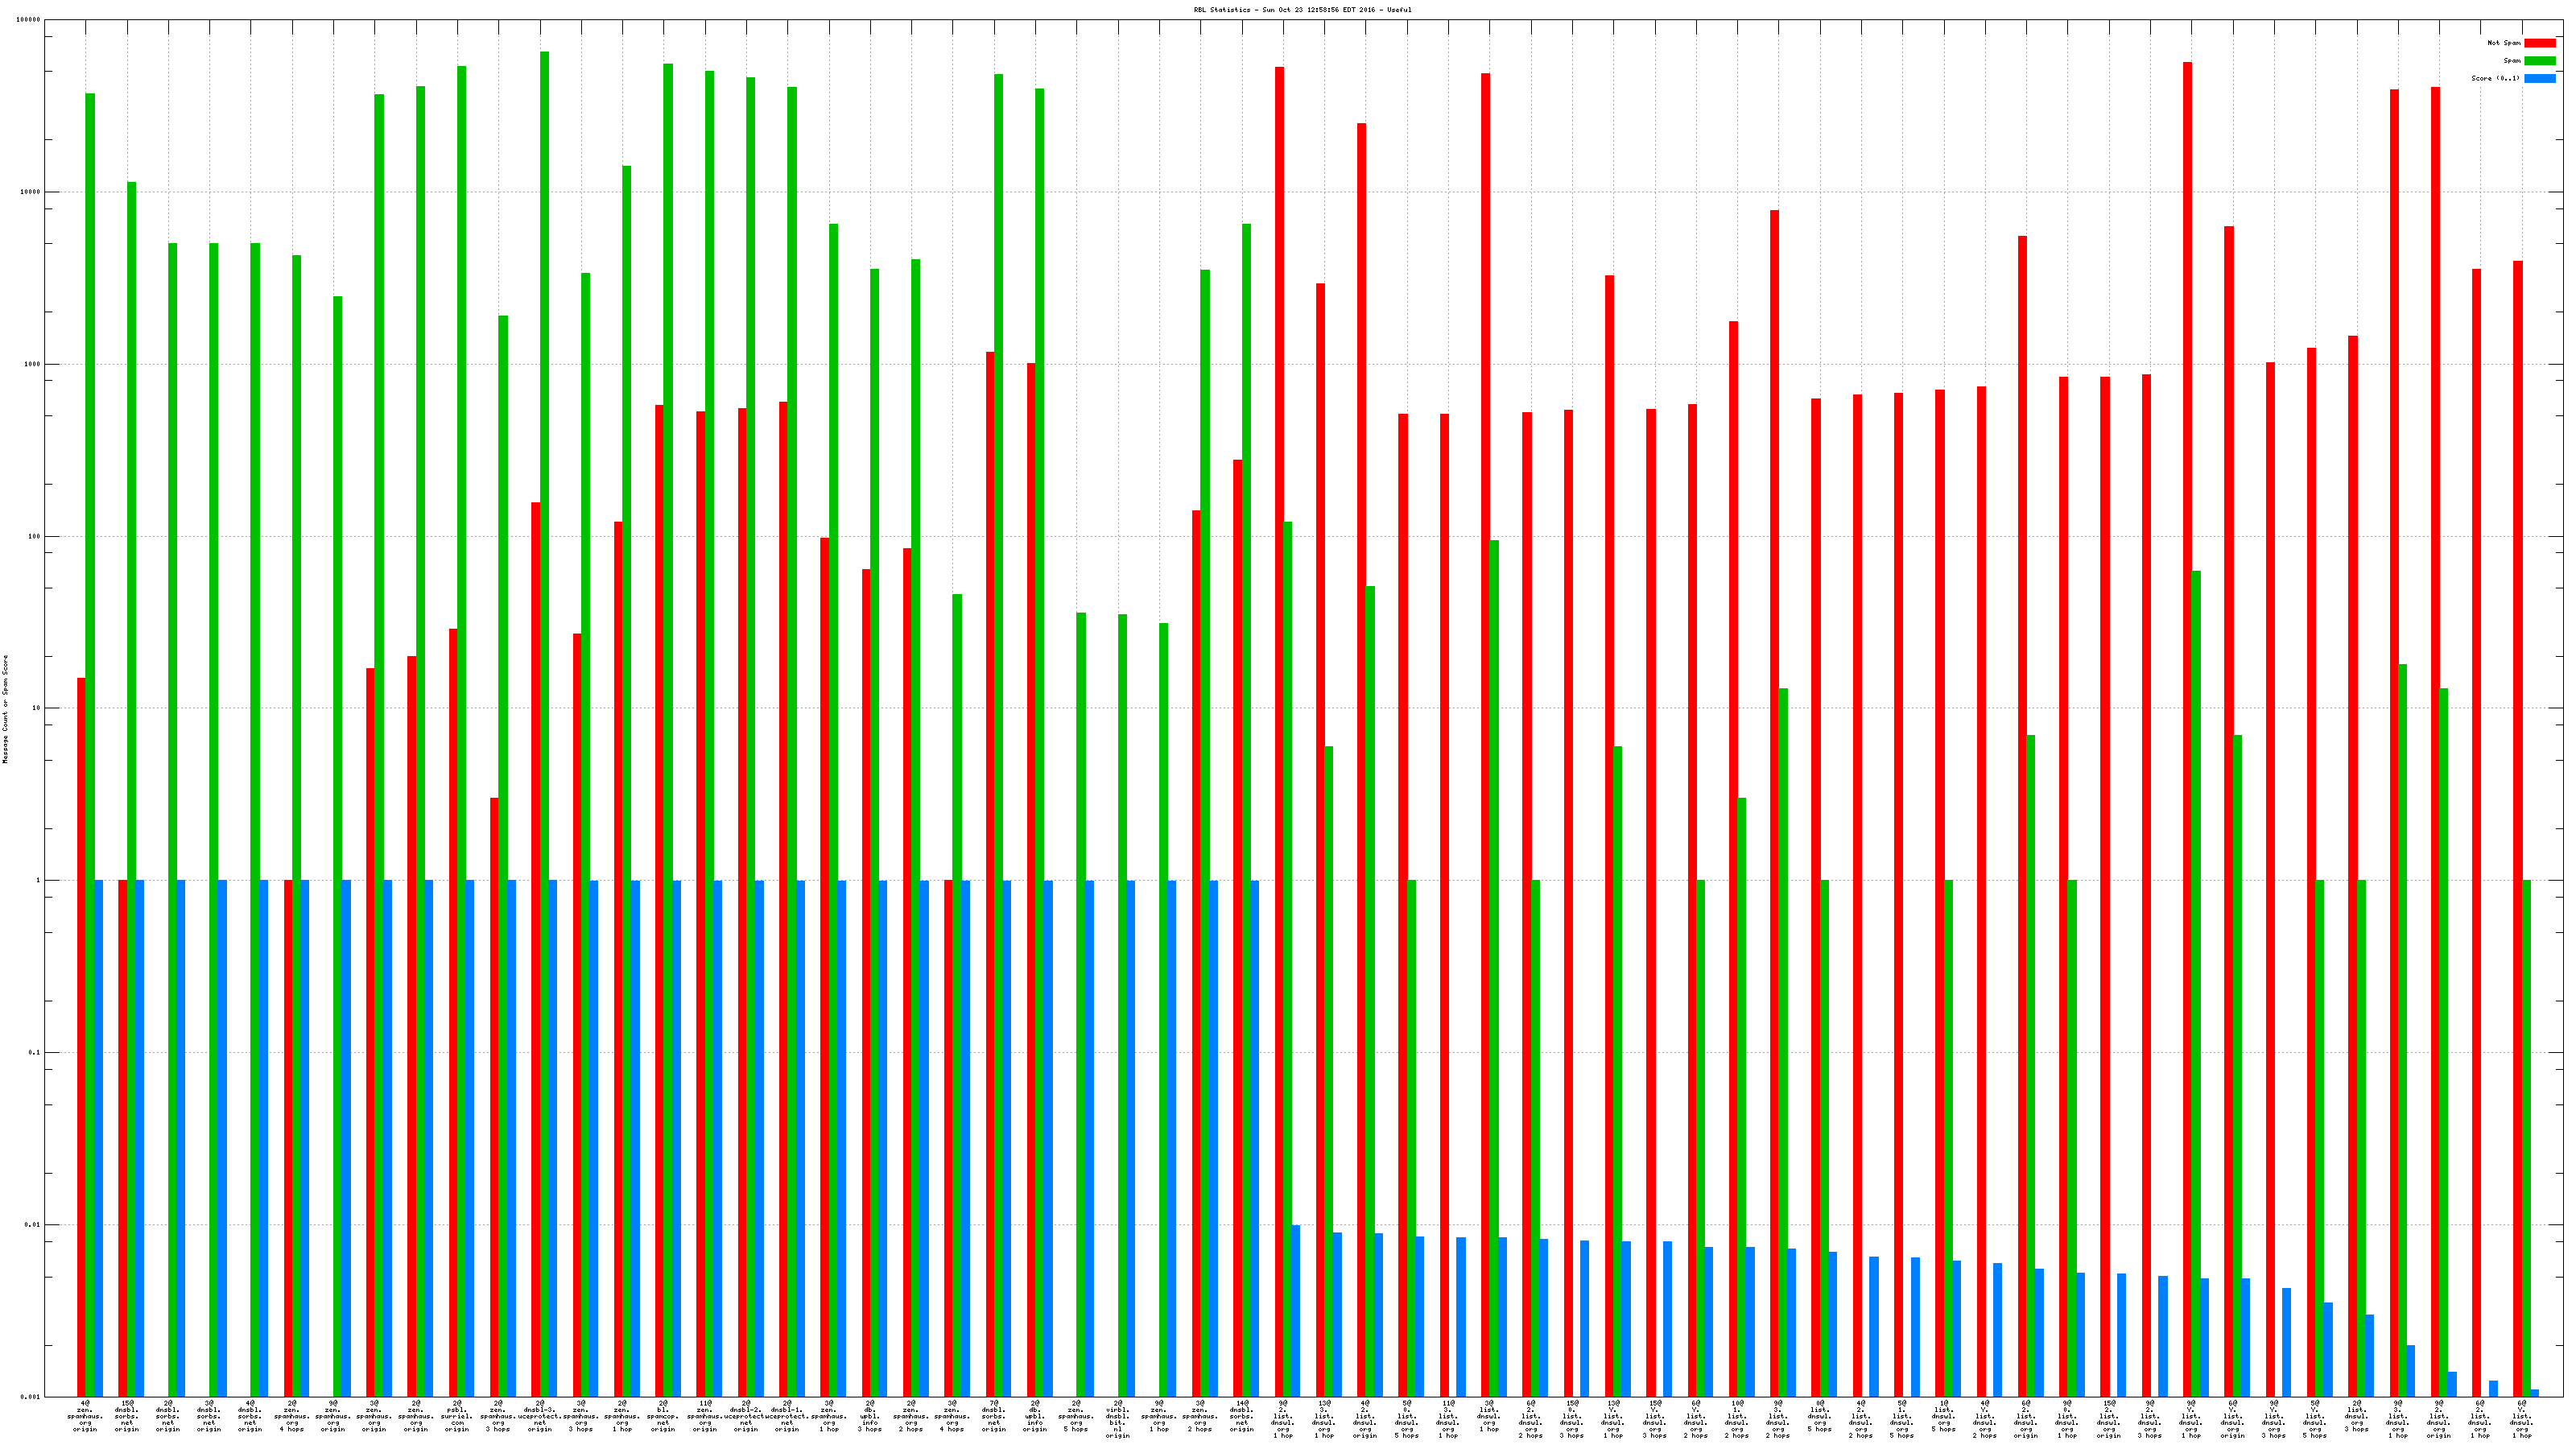Click the 100000 tick label on y-axis
Viewport: 2576px width, 1449px height.
coord(29,20)
